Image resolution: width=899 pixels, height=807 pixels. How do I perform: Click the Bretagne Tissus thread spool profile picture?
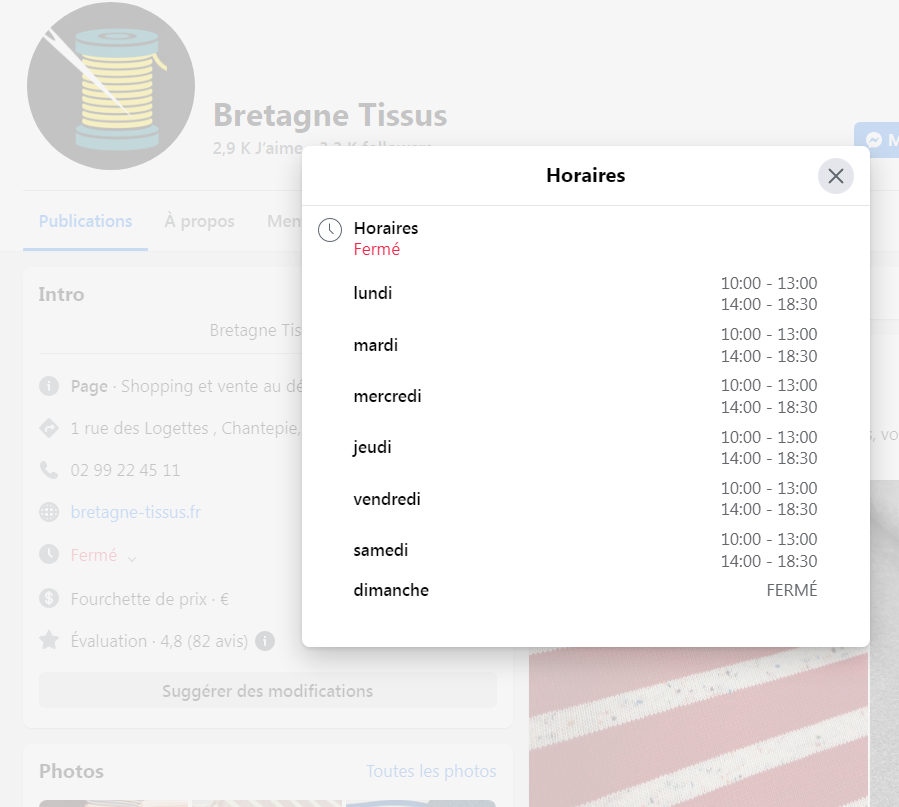(x=111, y=86)
